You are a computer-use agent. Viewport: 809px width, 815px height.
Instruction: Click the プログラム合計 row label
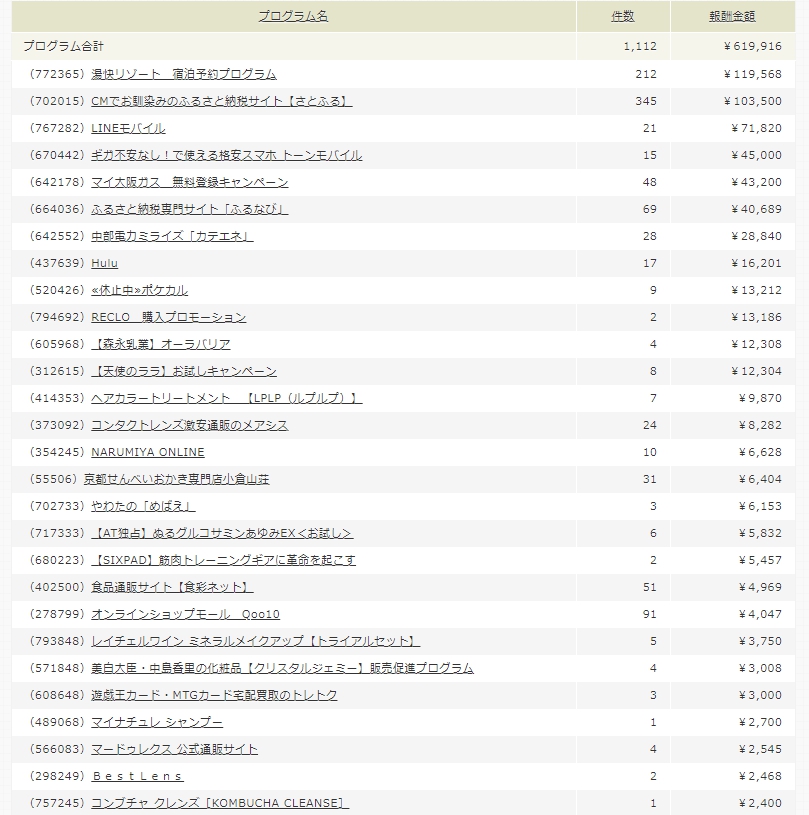(x=63, y=46)
